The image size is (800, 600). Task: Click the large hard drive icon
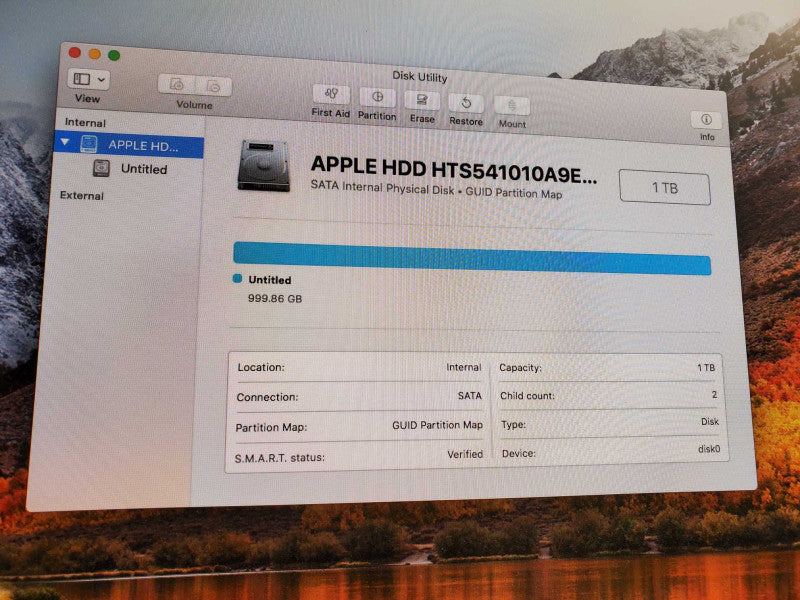pos(264,166)
